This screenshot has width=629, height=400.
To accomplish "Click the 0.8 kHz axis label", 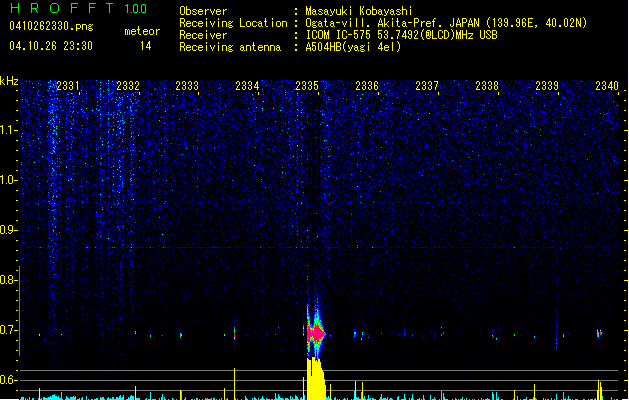I will point(8,280).
